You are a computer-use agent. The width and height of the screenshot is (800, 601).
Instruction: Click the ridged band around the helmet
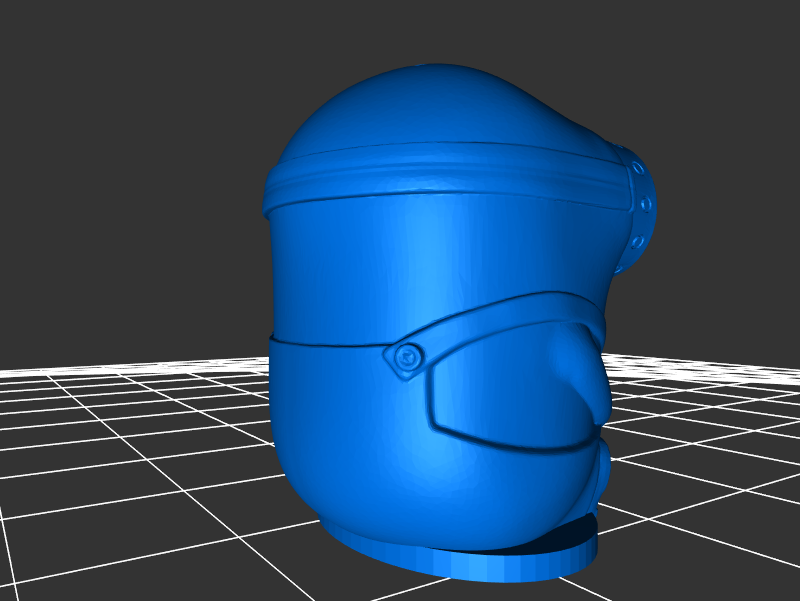440,178
